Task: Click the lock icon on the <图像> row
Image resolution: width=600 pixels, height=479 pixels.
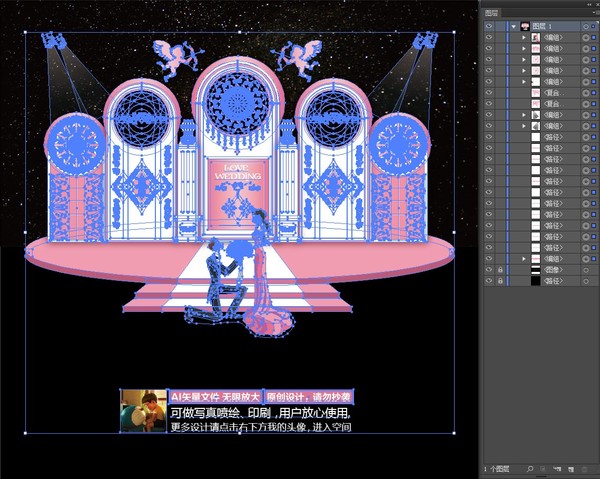Action: (x=500, y=270)
